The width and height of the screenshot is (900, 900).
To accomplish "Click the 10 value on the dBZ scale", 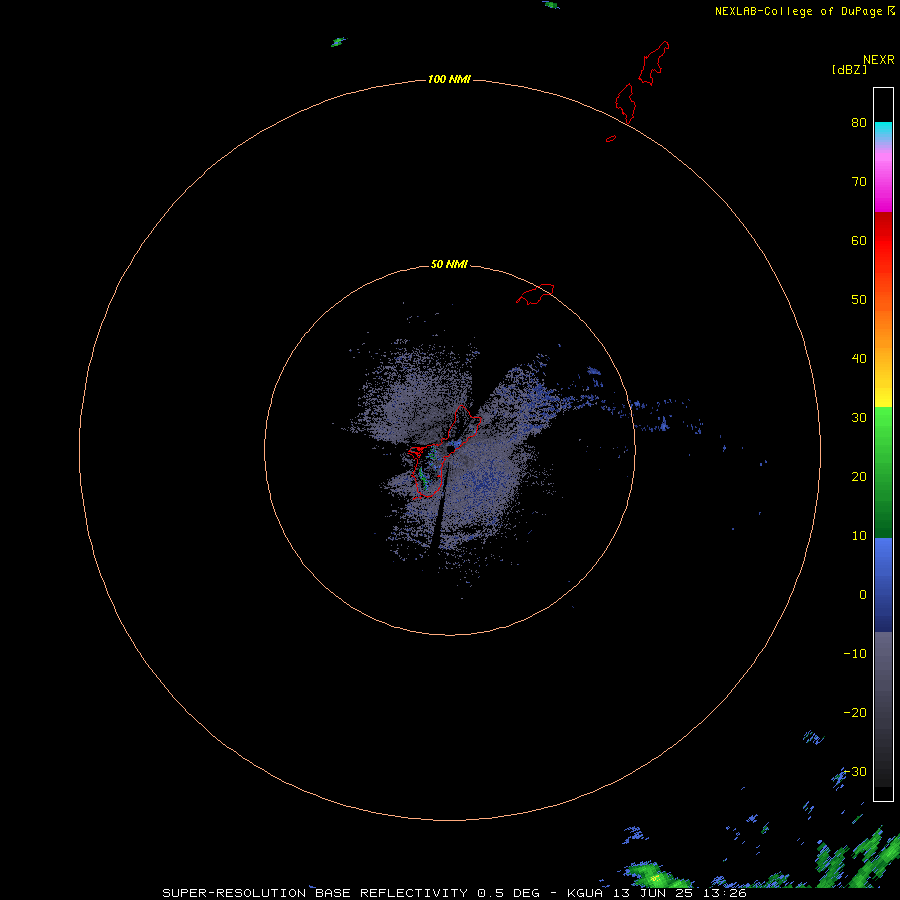I will click(859, 536).
